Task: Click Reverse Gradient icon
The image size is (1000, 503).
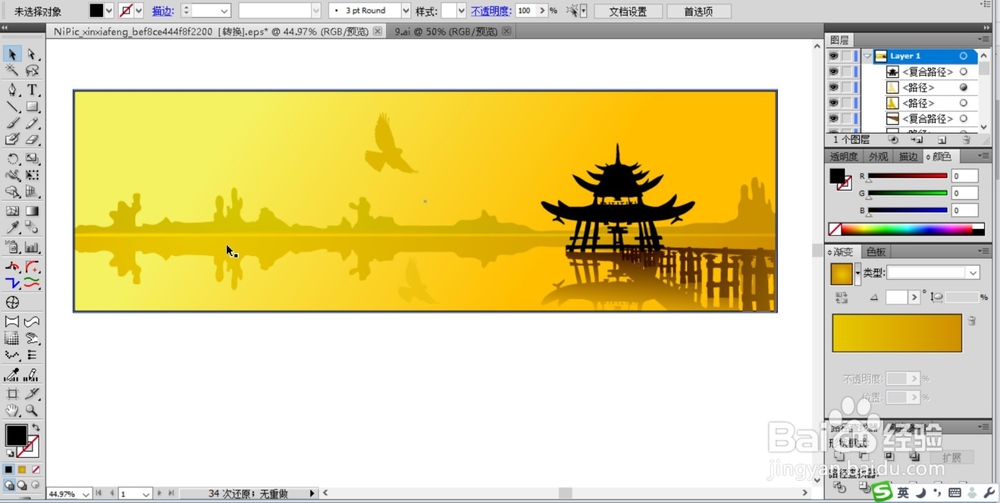Action: 842,297
